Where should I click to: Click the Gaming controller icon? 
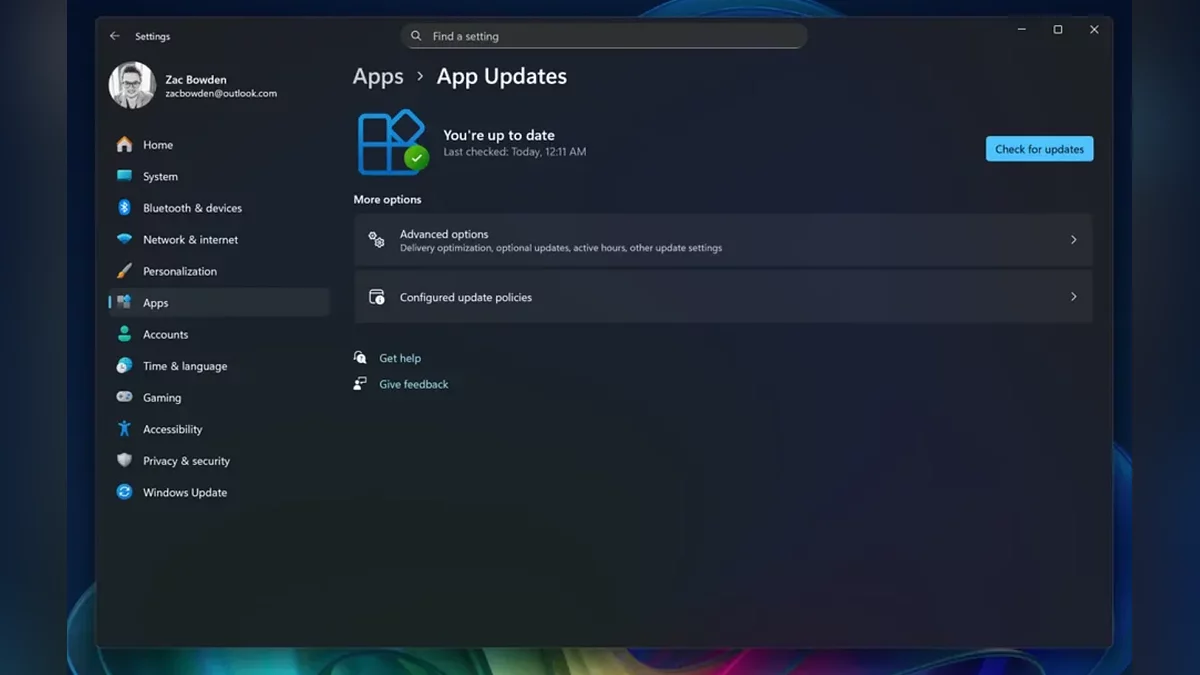[x=124, y=397]
